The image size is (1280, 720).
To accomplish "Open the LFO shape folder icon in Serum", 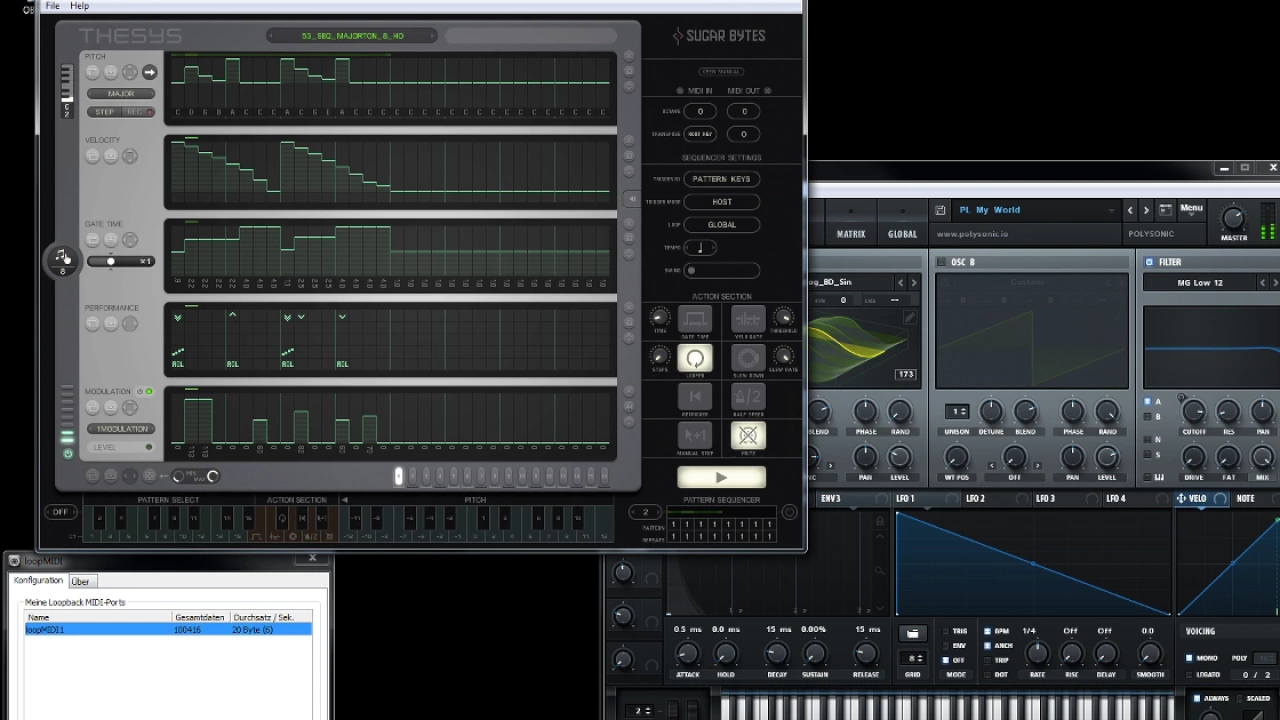I will (x=912, y=633).
